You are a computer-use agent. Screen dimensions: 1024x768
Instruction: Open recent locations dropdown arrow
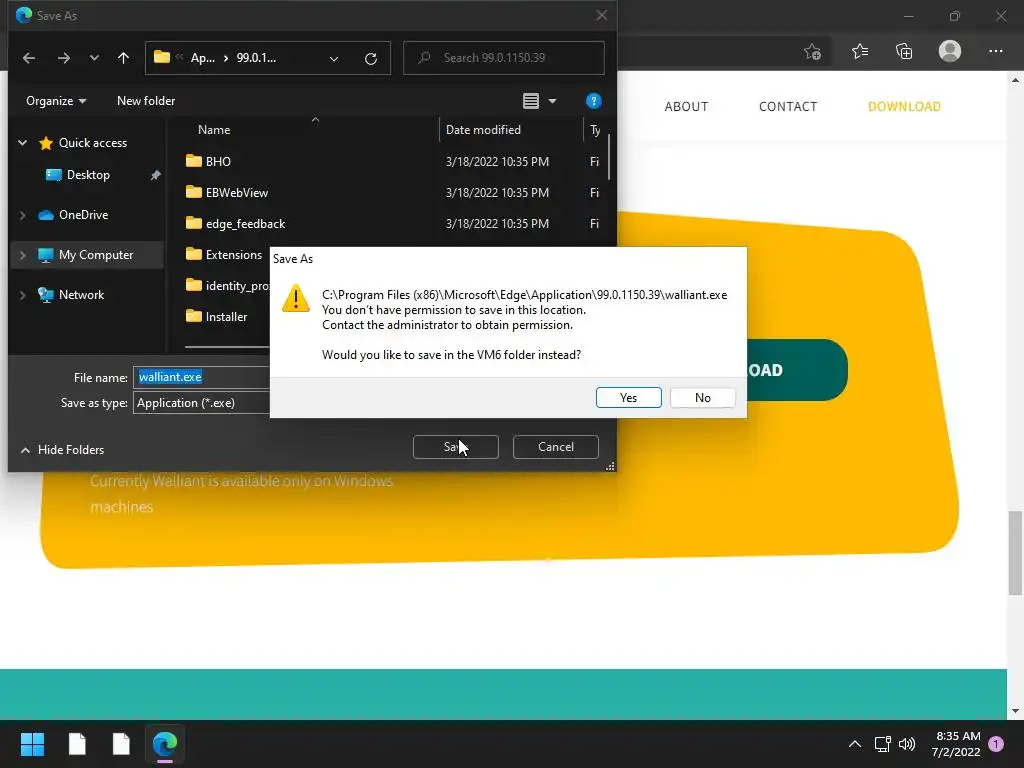point(94,58)
